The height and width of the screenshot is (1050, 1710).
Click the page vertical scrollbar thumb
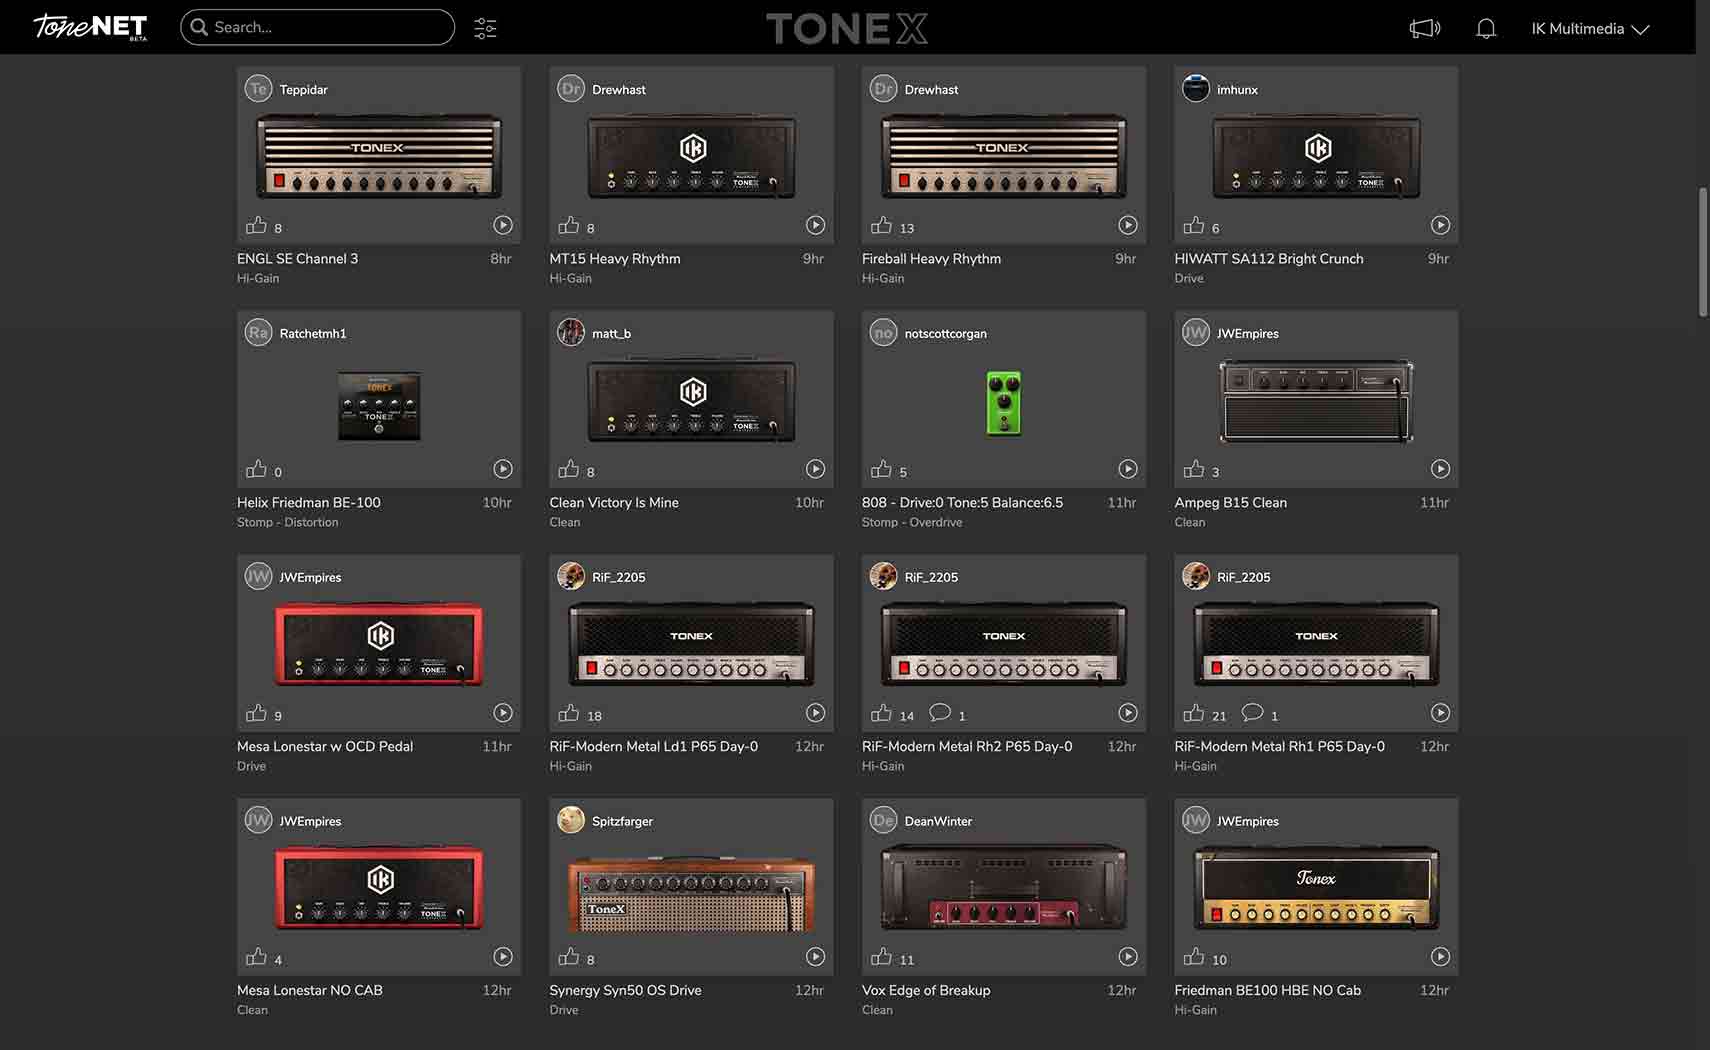1702,252
